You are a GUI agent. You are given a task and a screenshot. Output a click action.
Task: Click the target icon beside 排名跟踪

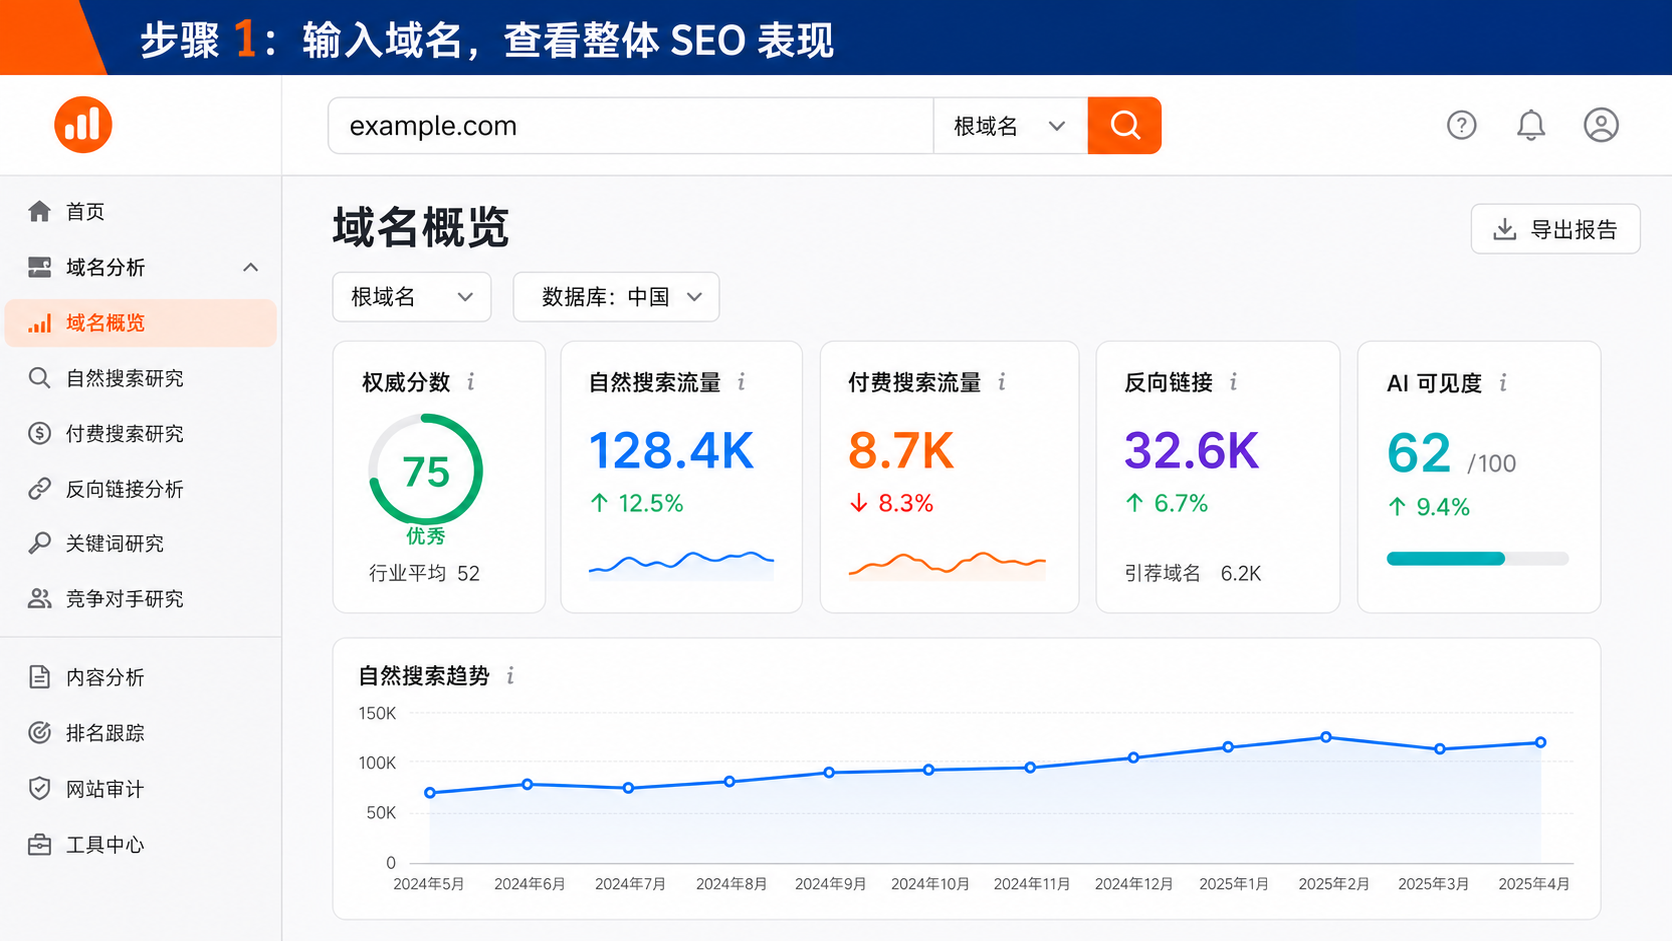click(39, 733)
